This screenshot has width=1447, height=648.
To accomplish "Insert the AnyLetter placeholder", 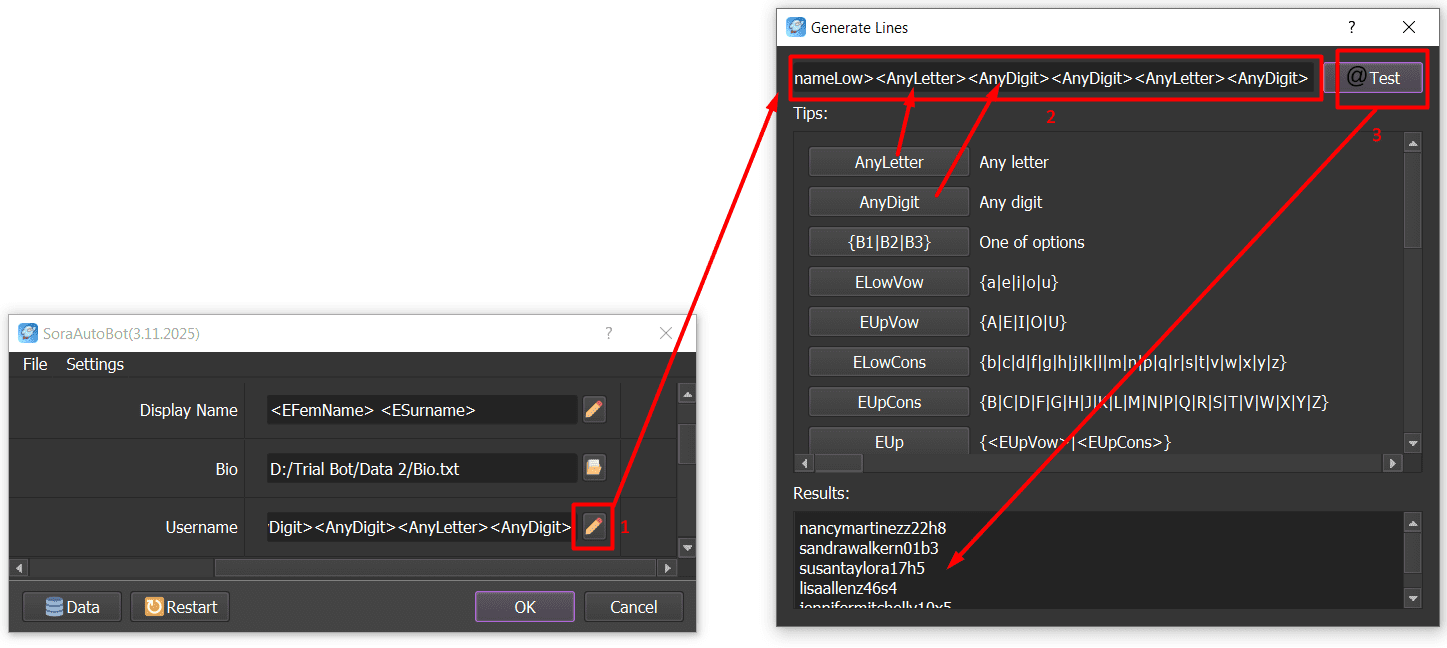I will [888, 161].
